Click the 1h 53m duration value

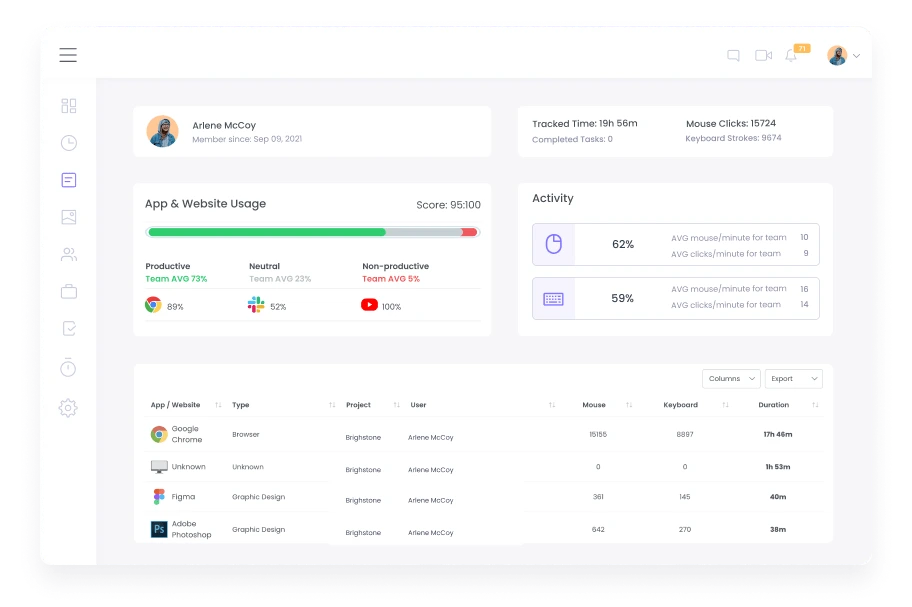tap(778, 467)
